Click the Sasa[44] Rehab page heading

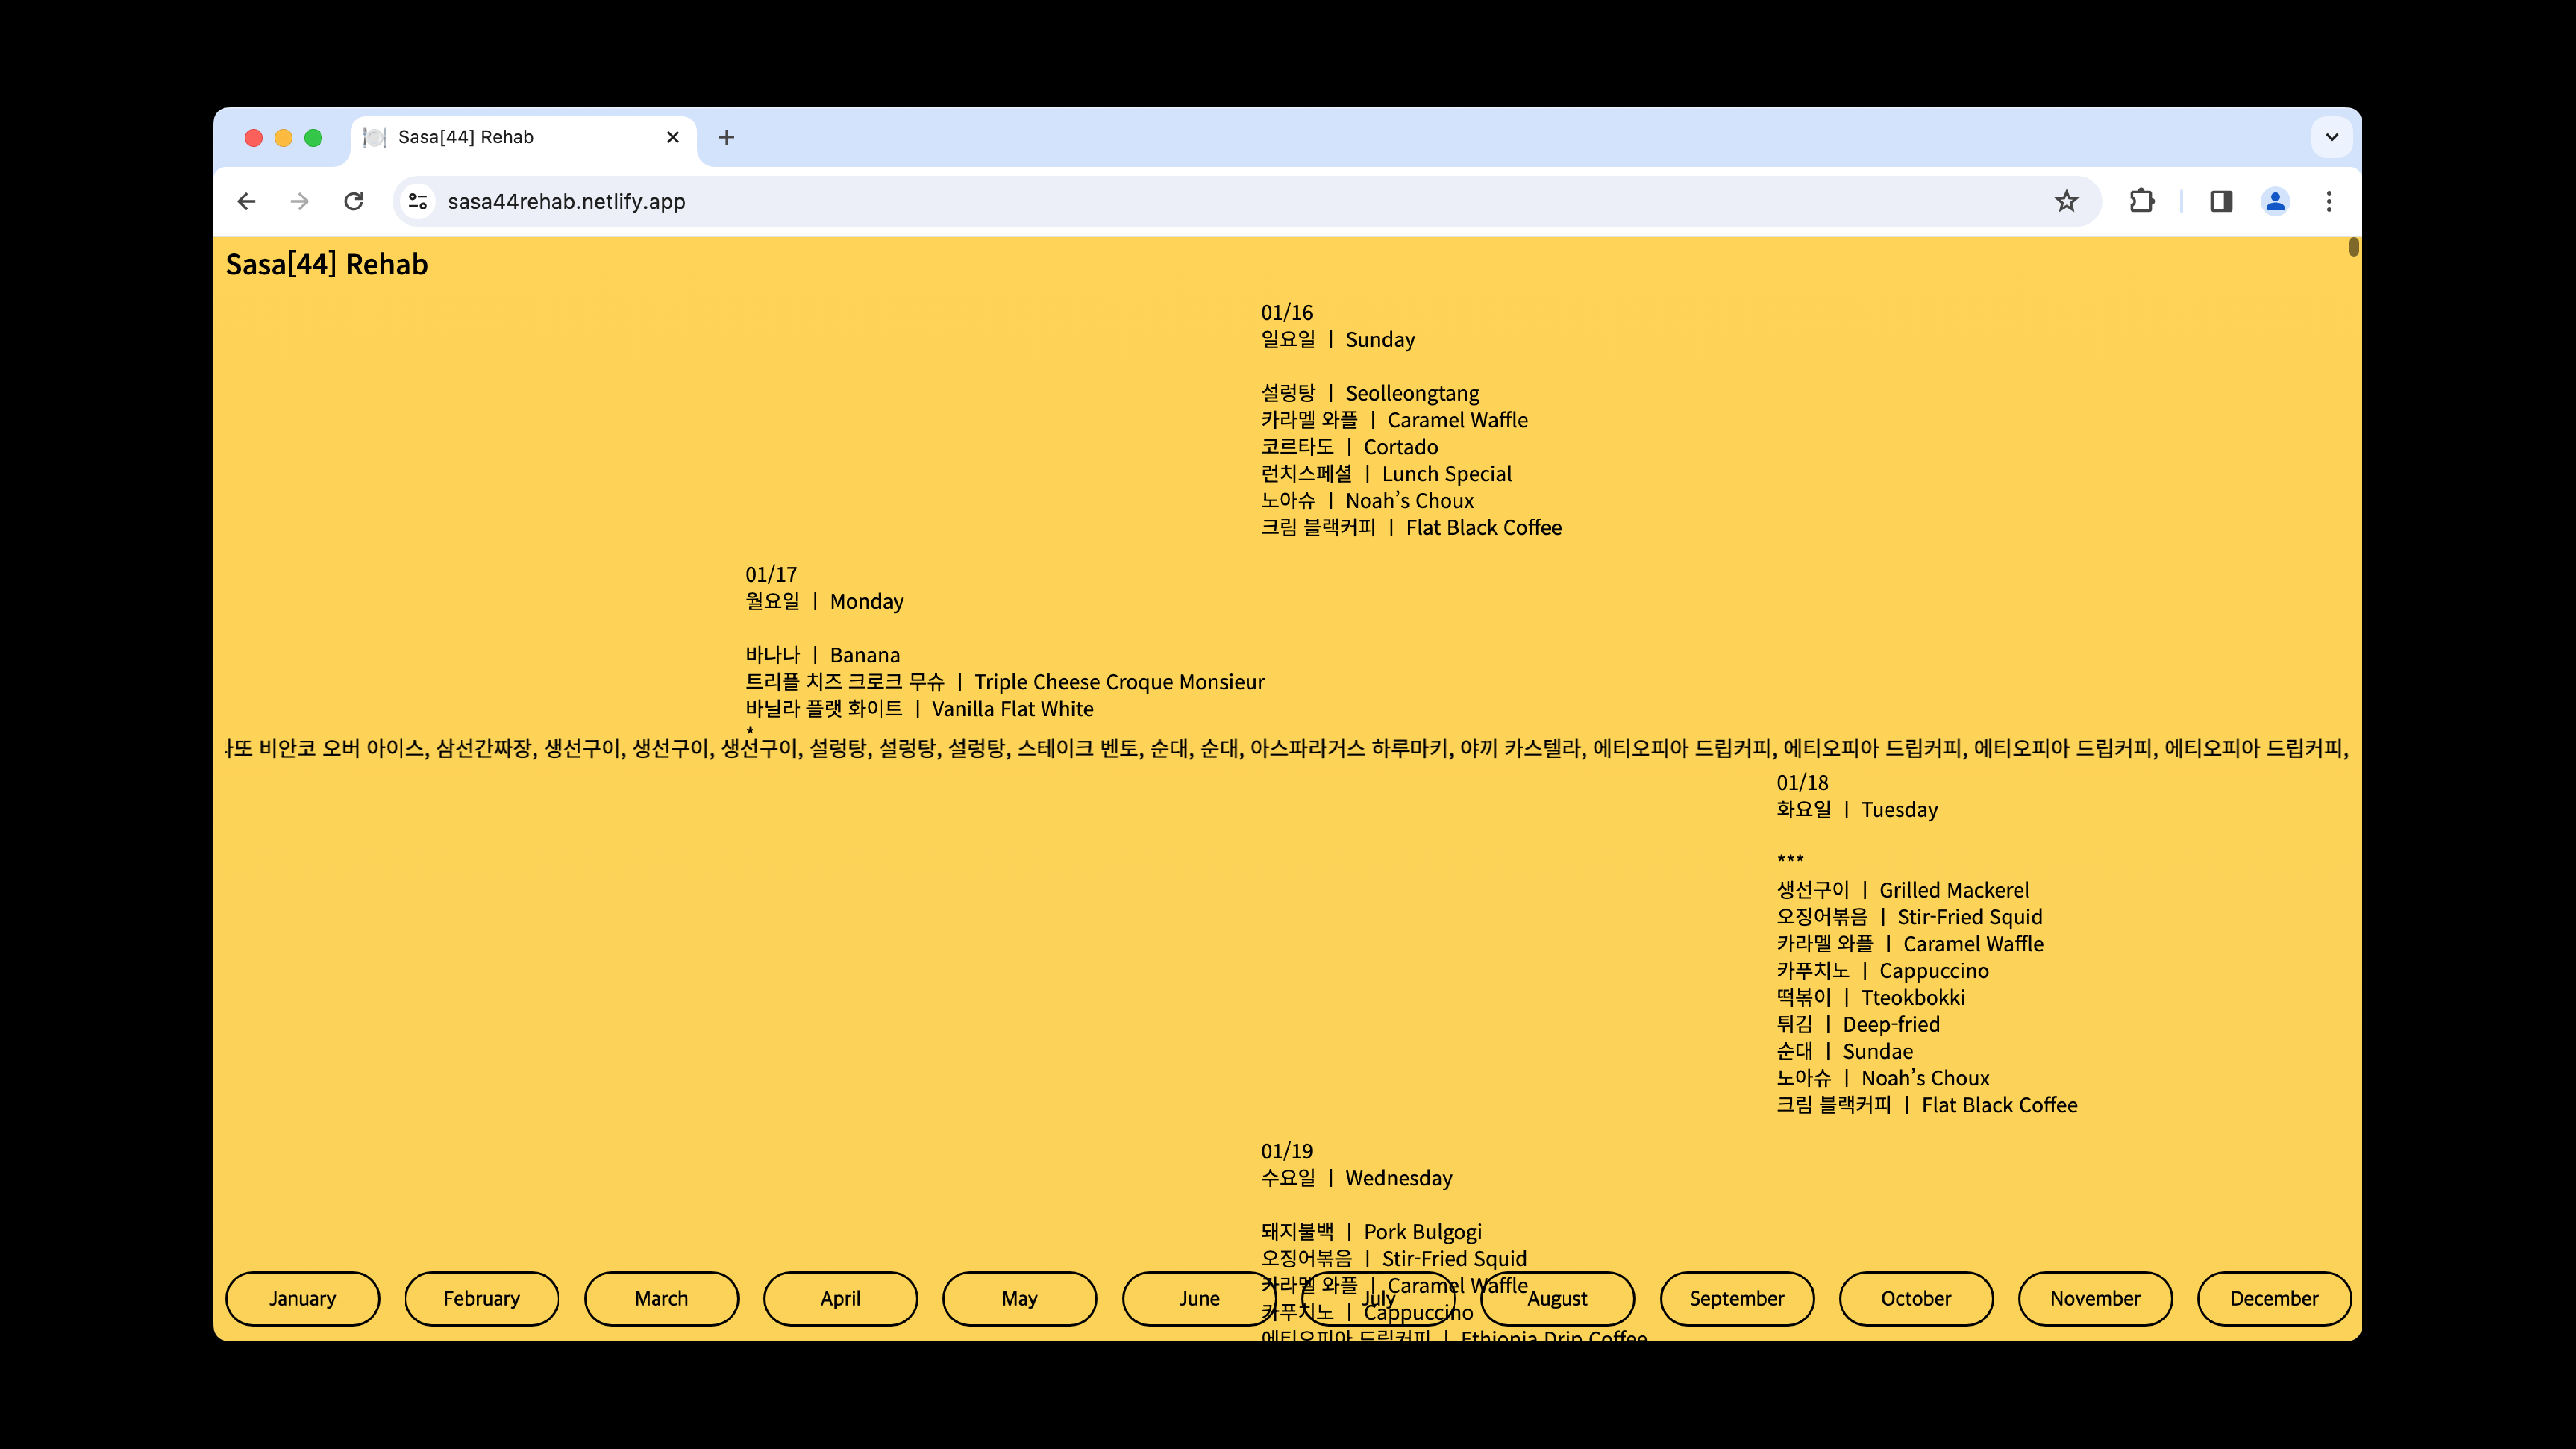(x=327, y=264)
